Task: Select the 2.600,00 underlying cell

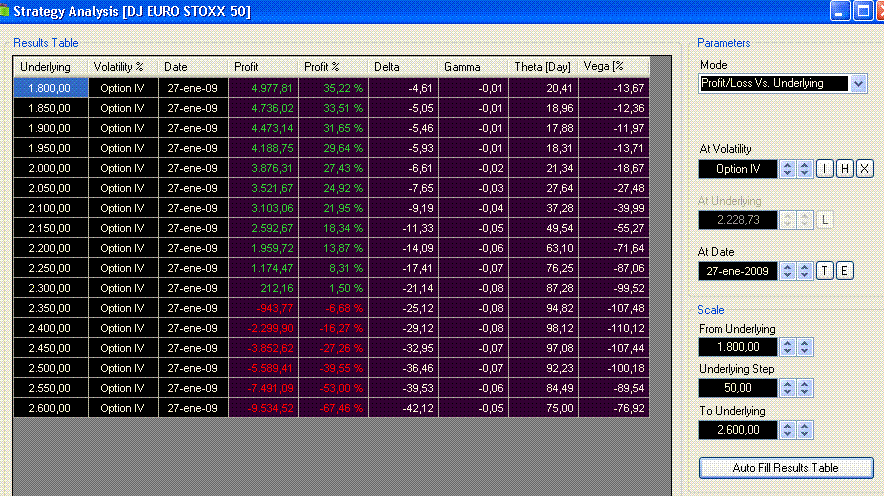Action: click(x=51, y=408)
